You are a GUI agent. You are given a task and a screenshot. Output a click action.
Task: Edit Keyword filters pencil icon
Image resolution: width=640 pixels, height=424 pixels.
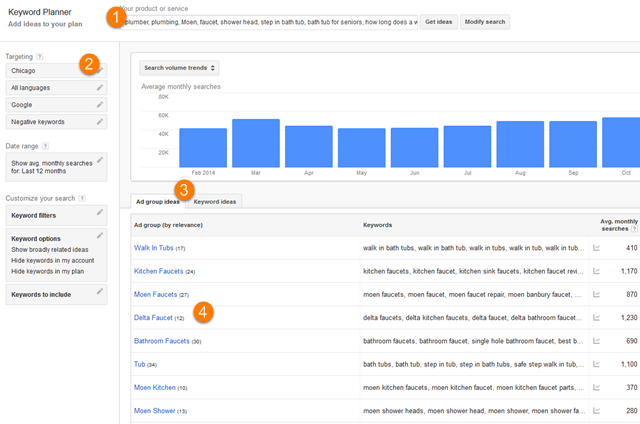tap(100, 212)
